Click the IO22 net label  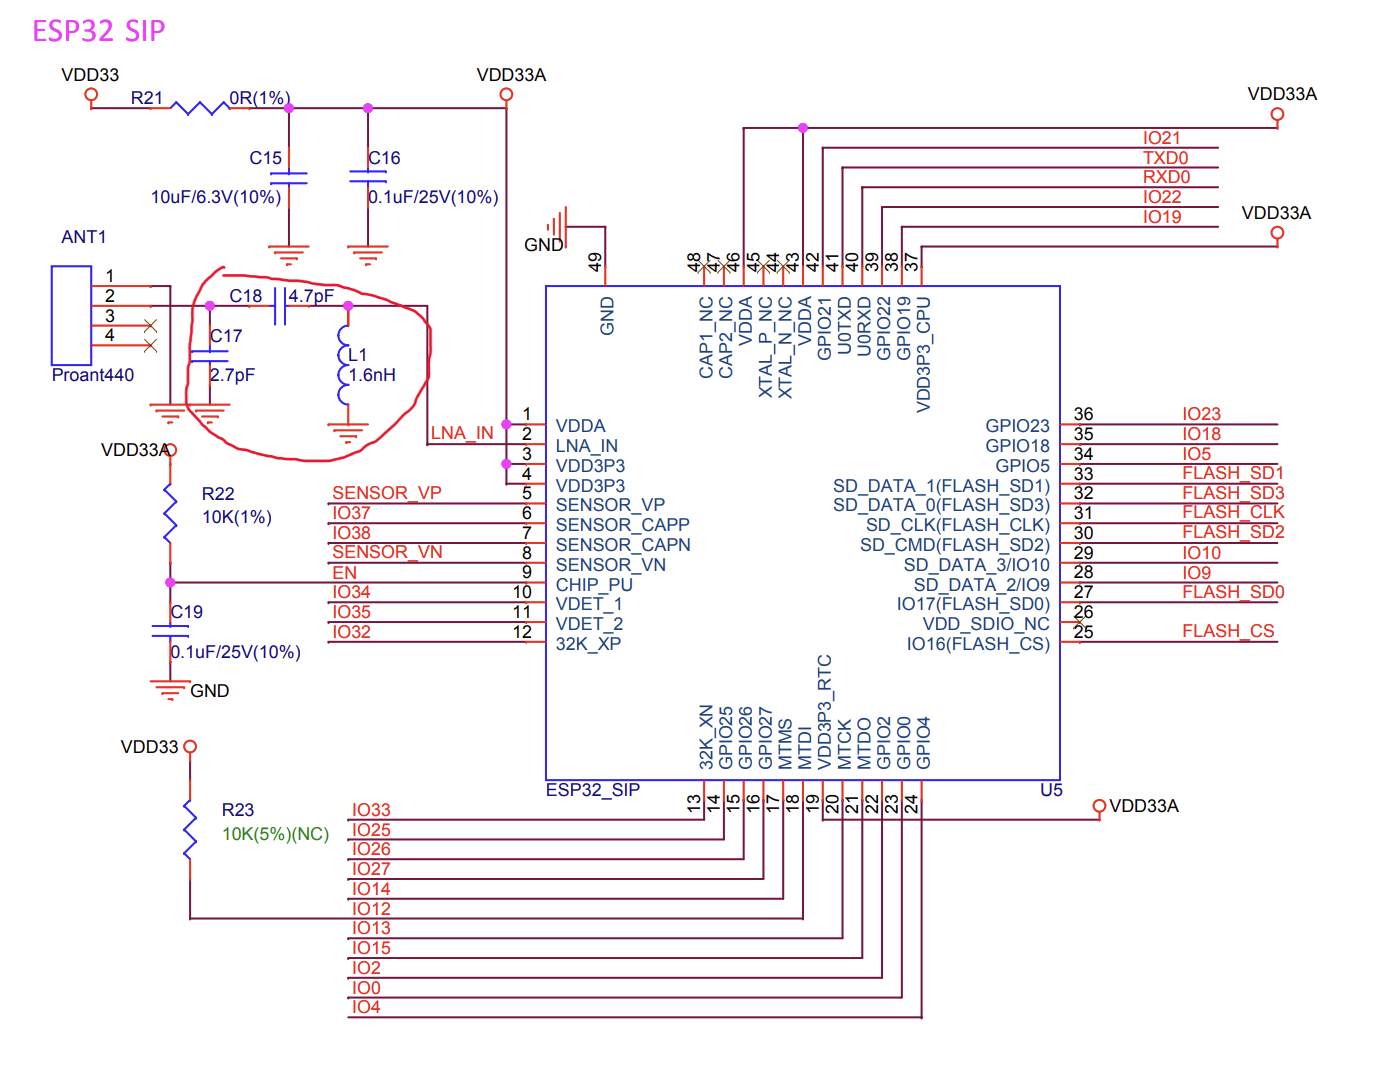click(x=1162, y=197)
